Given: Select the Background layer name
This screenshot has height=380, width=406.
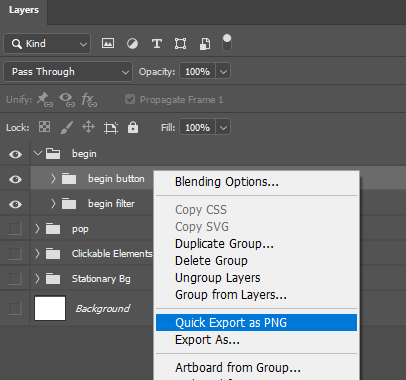Looking at the screenshot, I should point(103,309).
